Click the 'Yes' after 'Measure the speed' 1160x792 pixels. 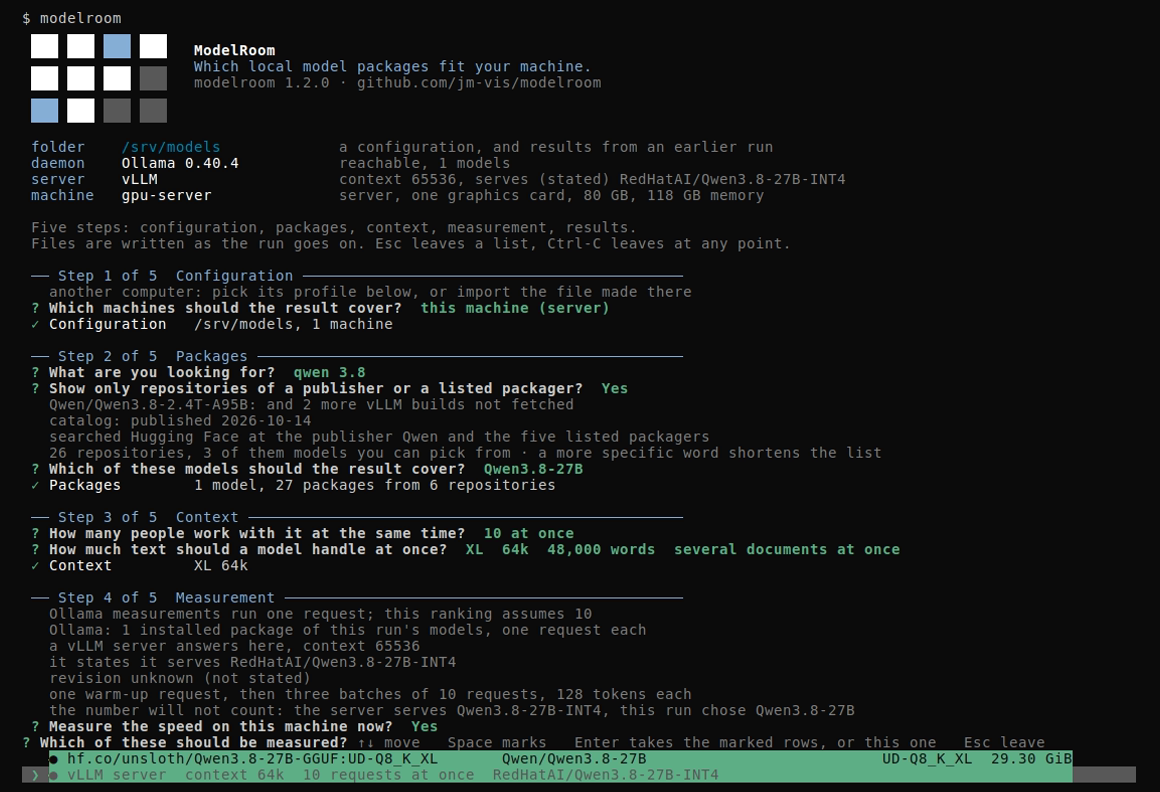(425, 727)
